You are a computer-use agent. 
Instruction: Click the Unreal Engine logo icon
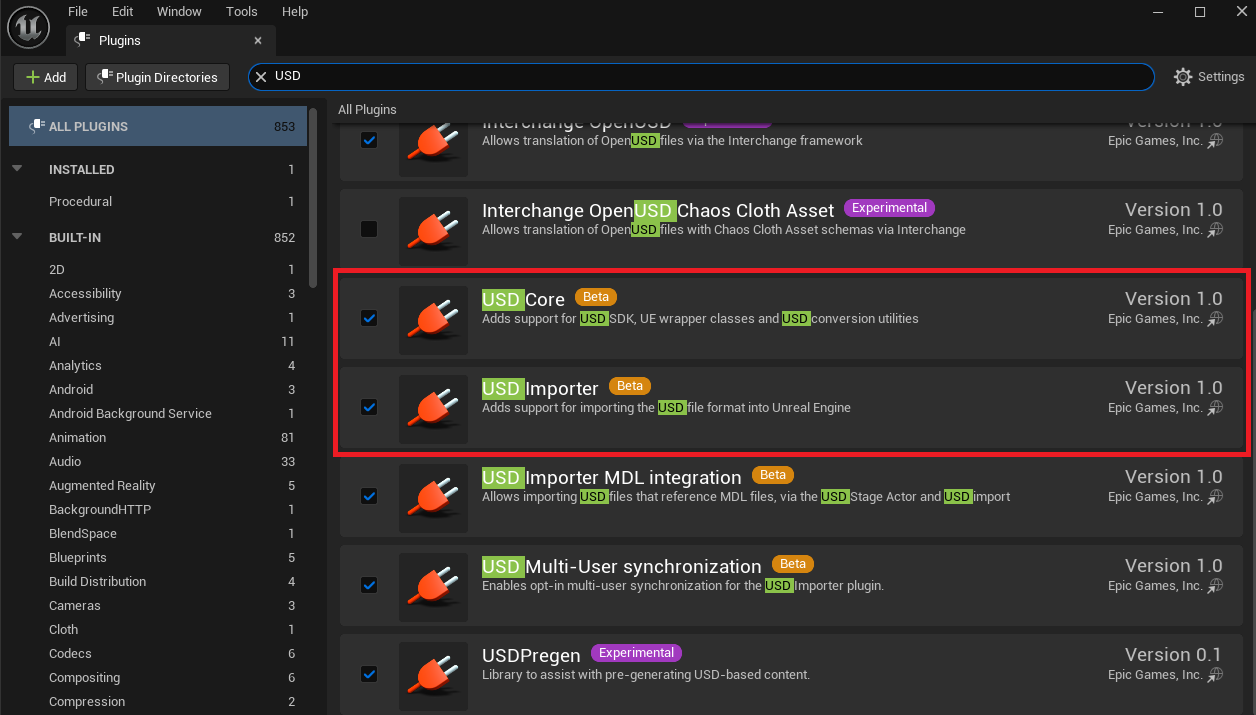(29, 26)
